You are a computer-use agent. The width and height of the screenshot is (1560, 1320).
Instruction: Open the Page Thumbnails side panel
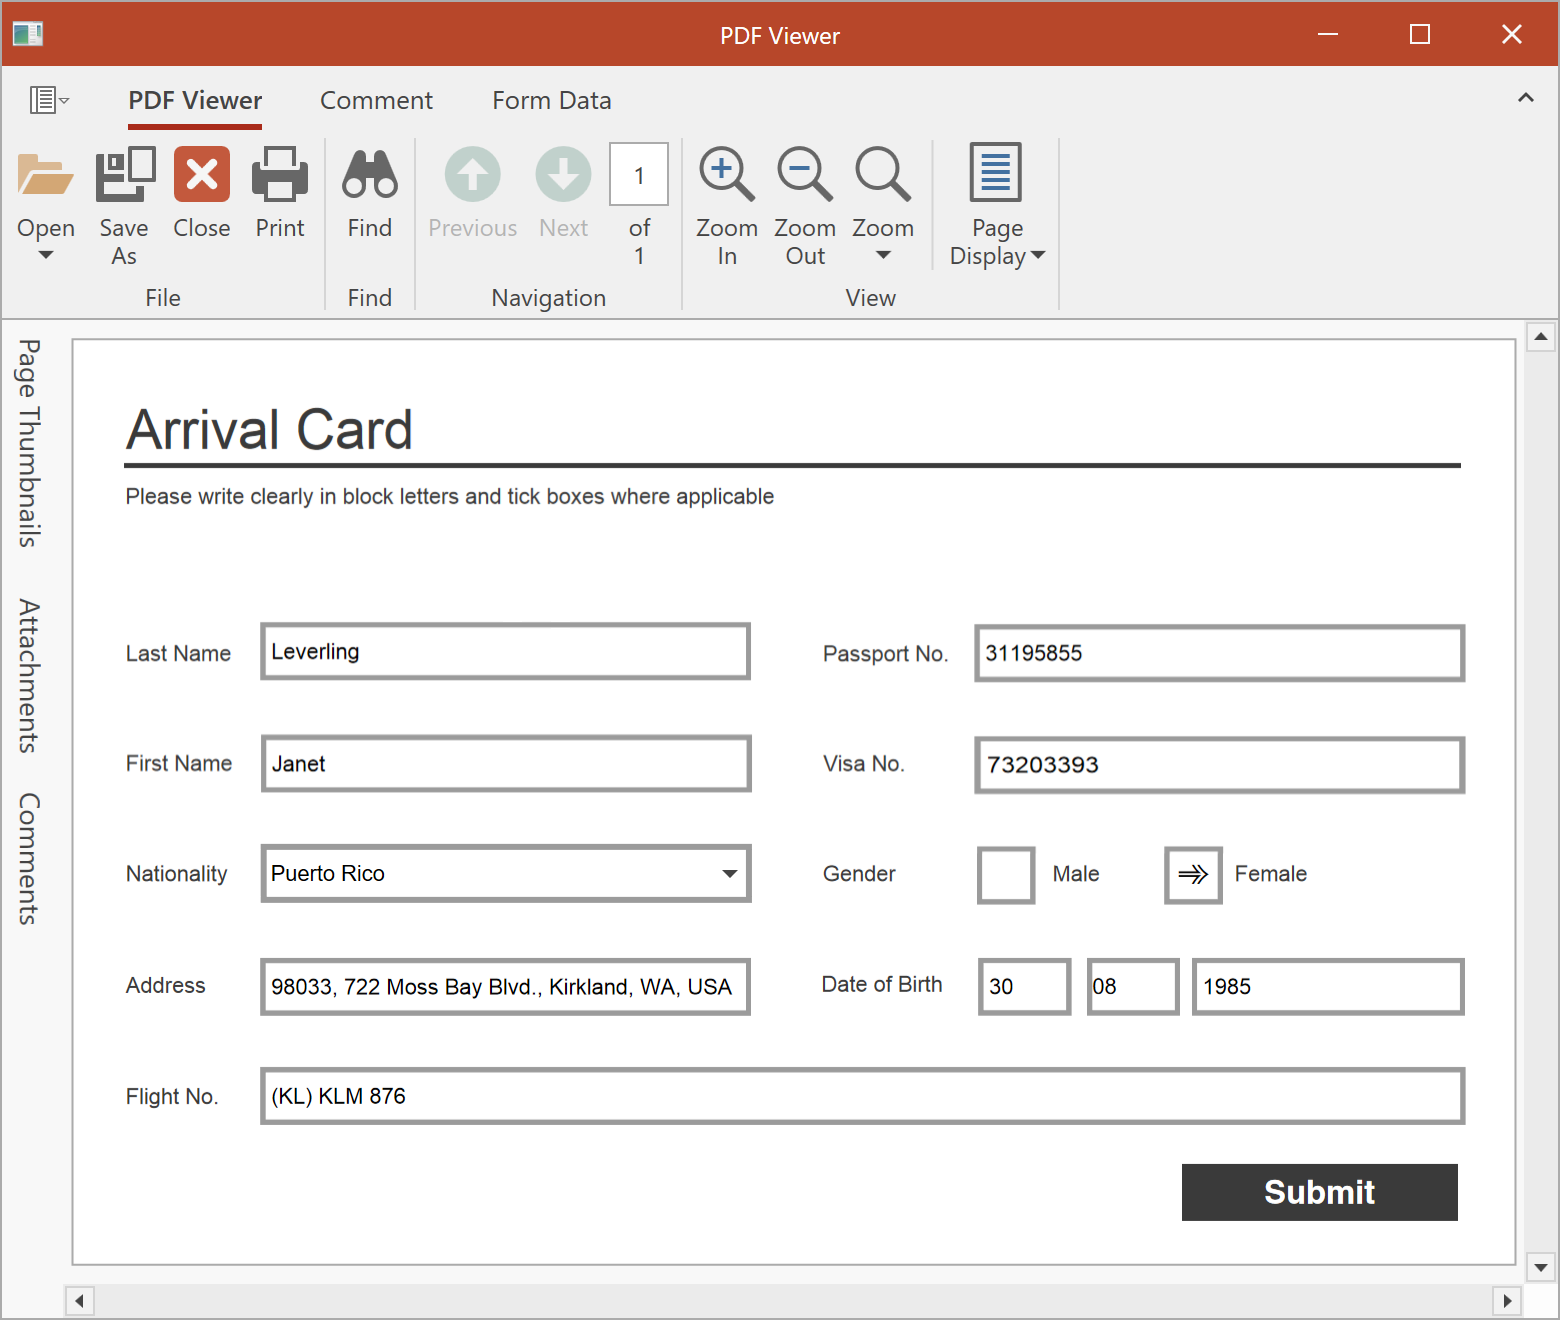pos(29,443)
